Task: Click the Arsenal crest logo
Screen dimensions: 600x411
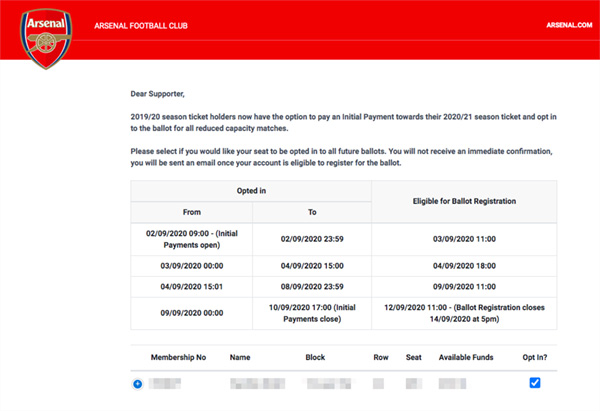Action: 46,38
